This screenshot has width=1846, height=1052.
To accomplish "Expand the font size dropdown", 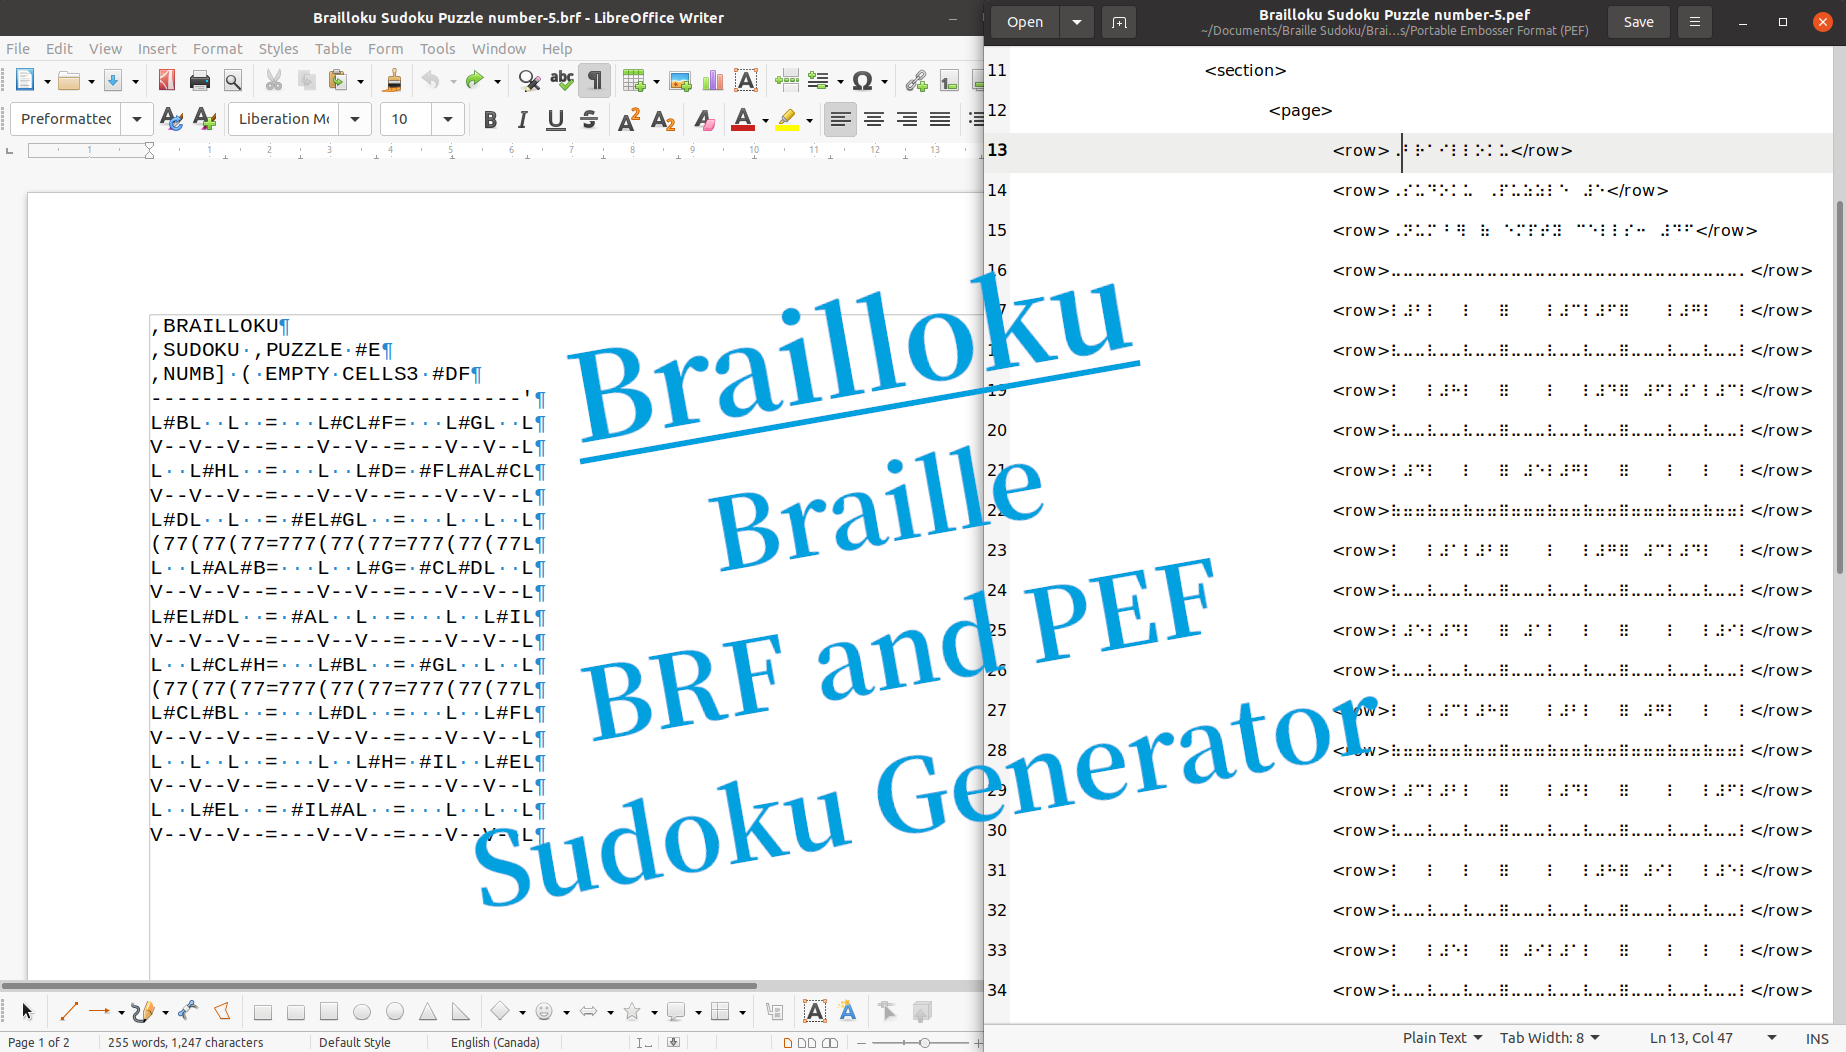I will [x=448, y=119].
